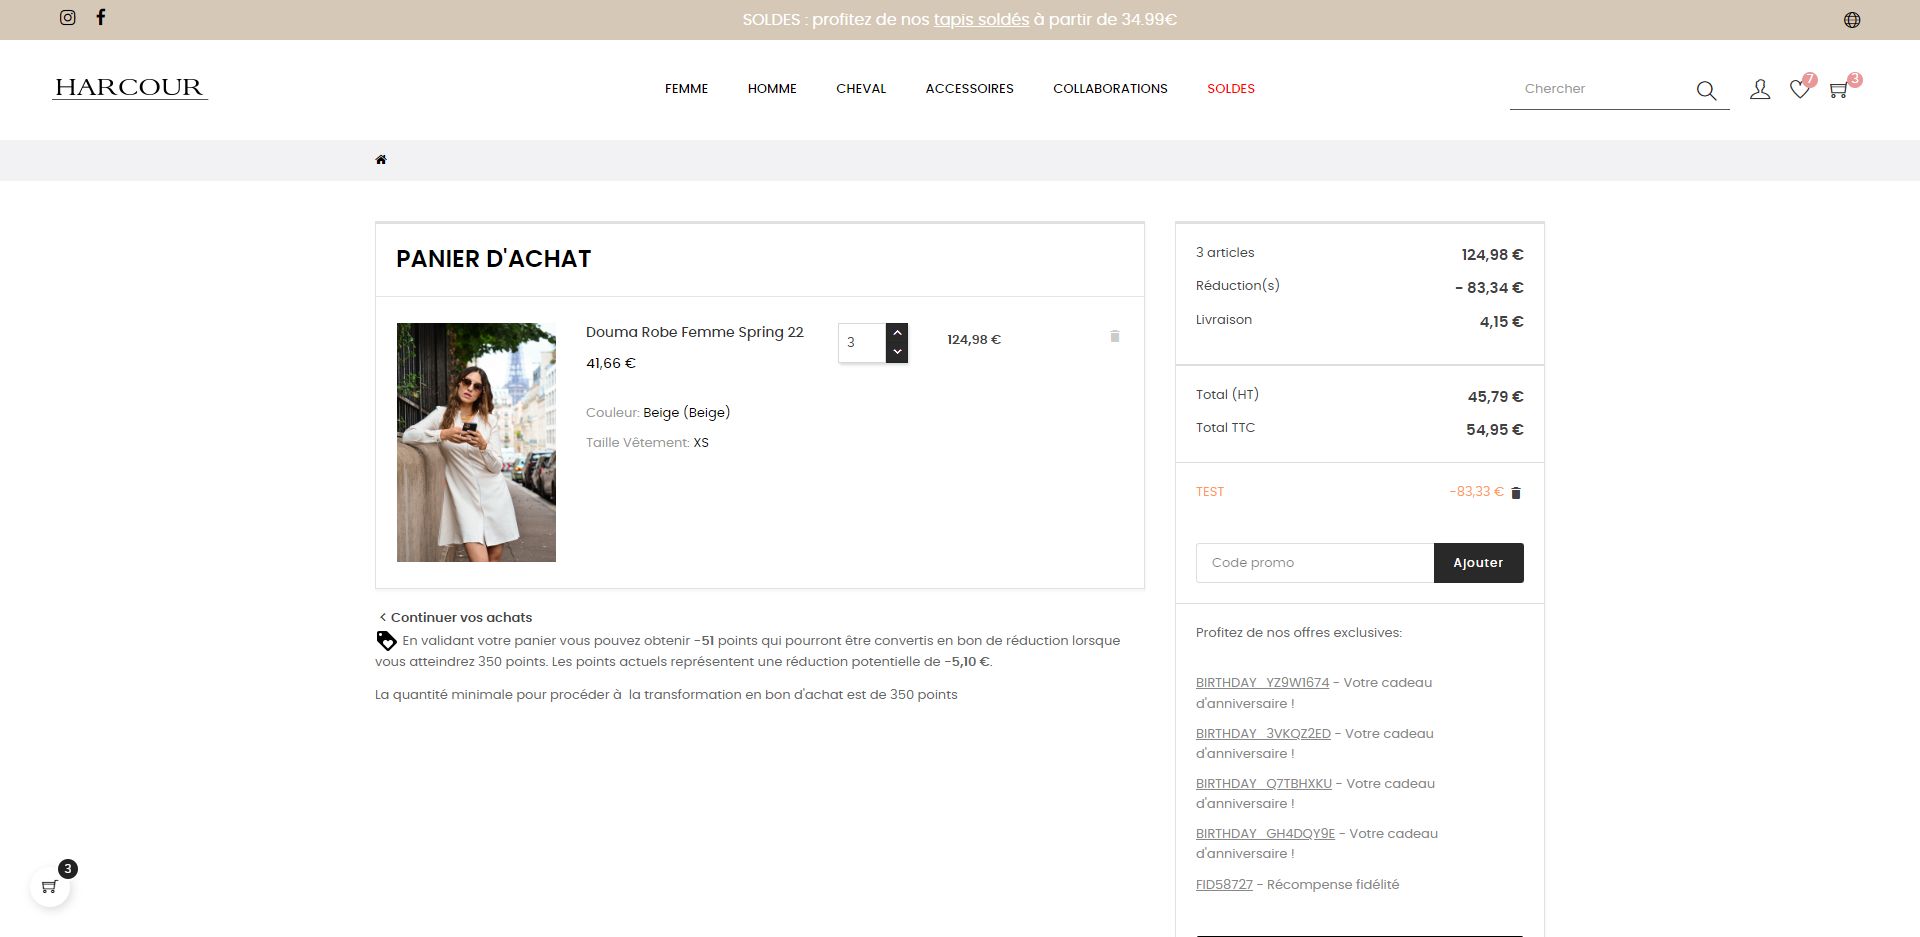This screenshot has height=937, width=1920.
Task: Decrease Douma Robe quantity
Action: click(x=897, y=352)
